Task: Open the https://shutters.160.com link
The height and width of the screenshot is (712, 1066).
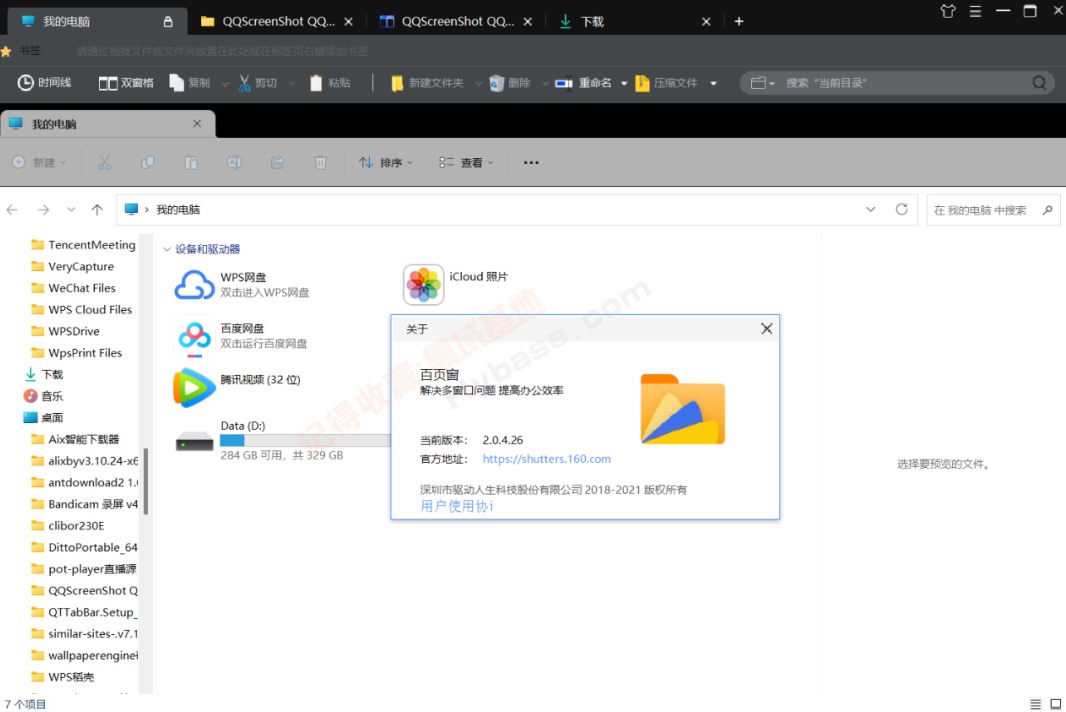Action: pos(547,459)
